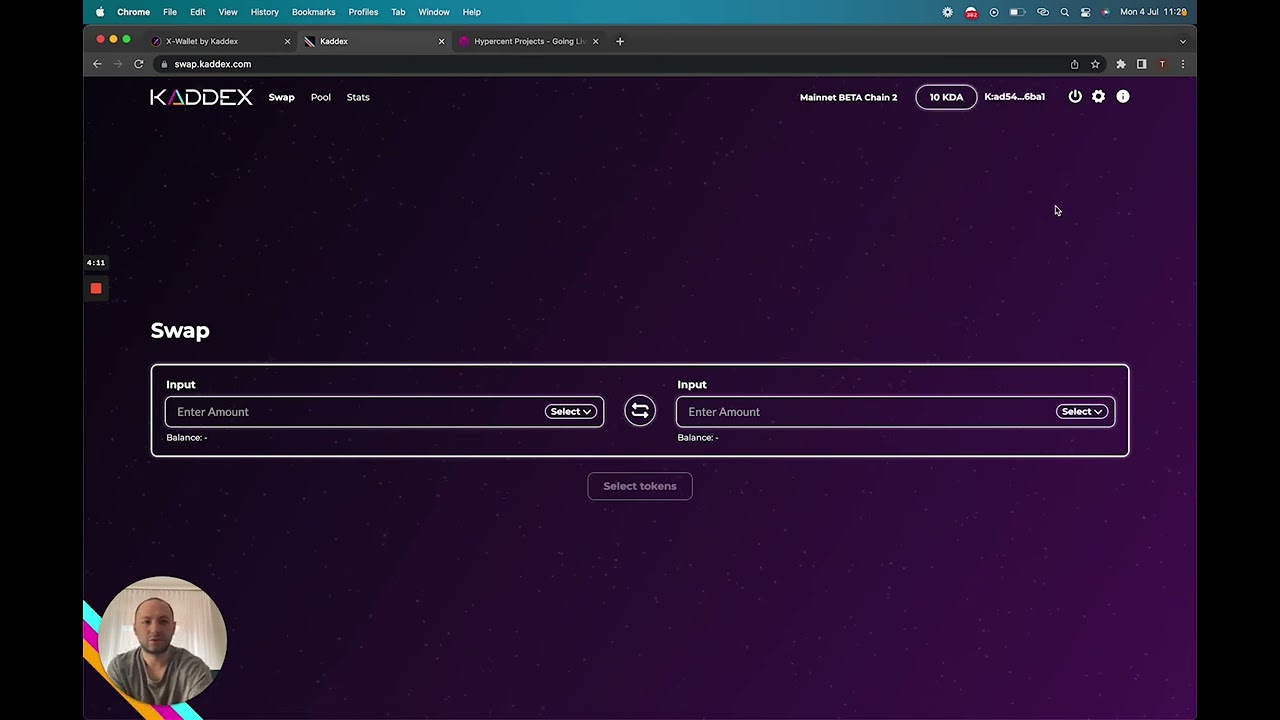Click the Select tokens button
The height and width of the screenshot is (720, 1280).
[640, 486]
